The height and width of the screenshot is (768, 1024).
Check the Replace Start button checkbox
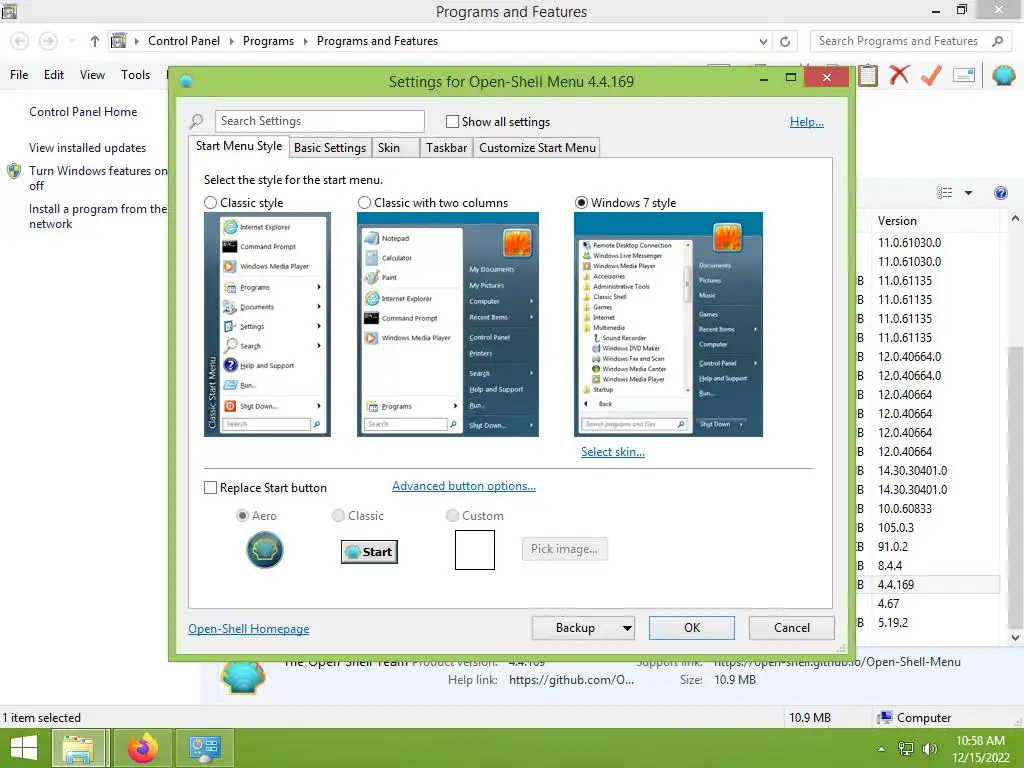point(210,488)
